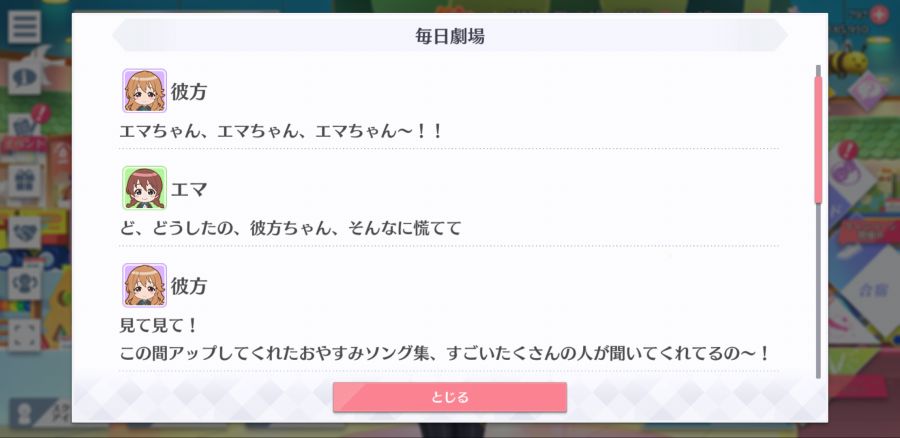Screen dimensions: 900x438
Task: Open the hamburger menu icon
Action: tap(24, 27)
